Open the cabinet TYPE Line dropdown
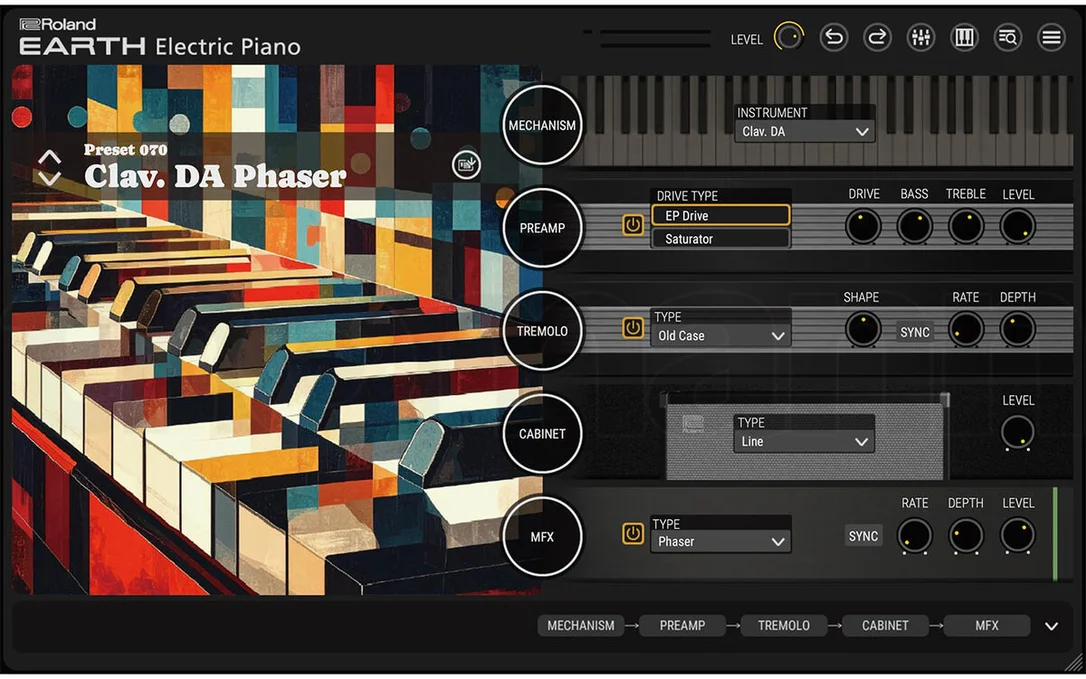Screen dimensions: 1086x679 coord(803,441)
